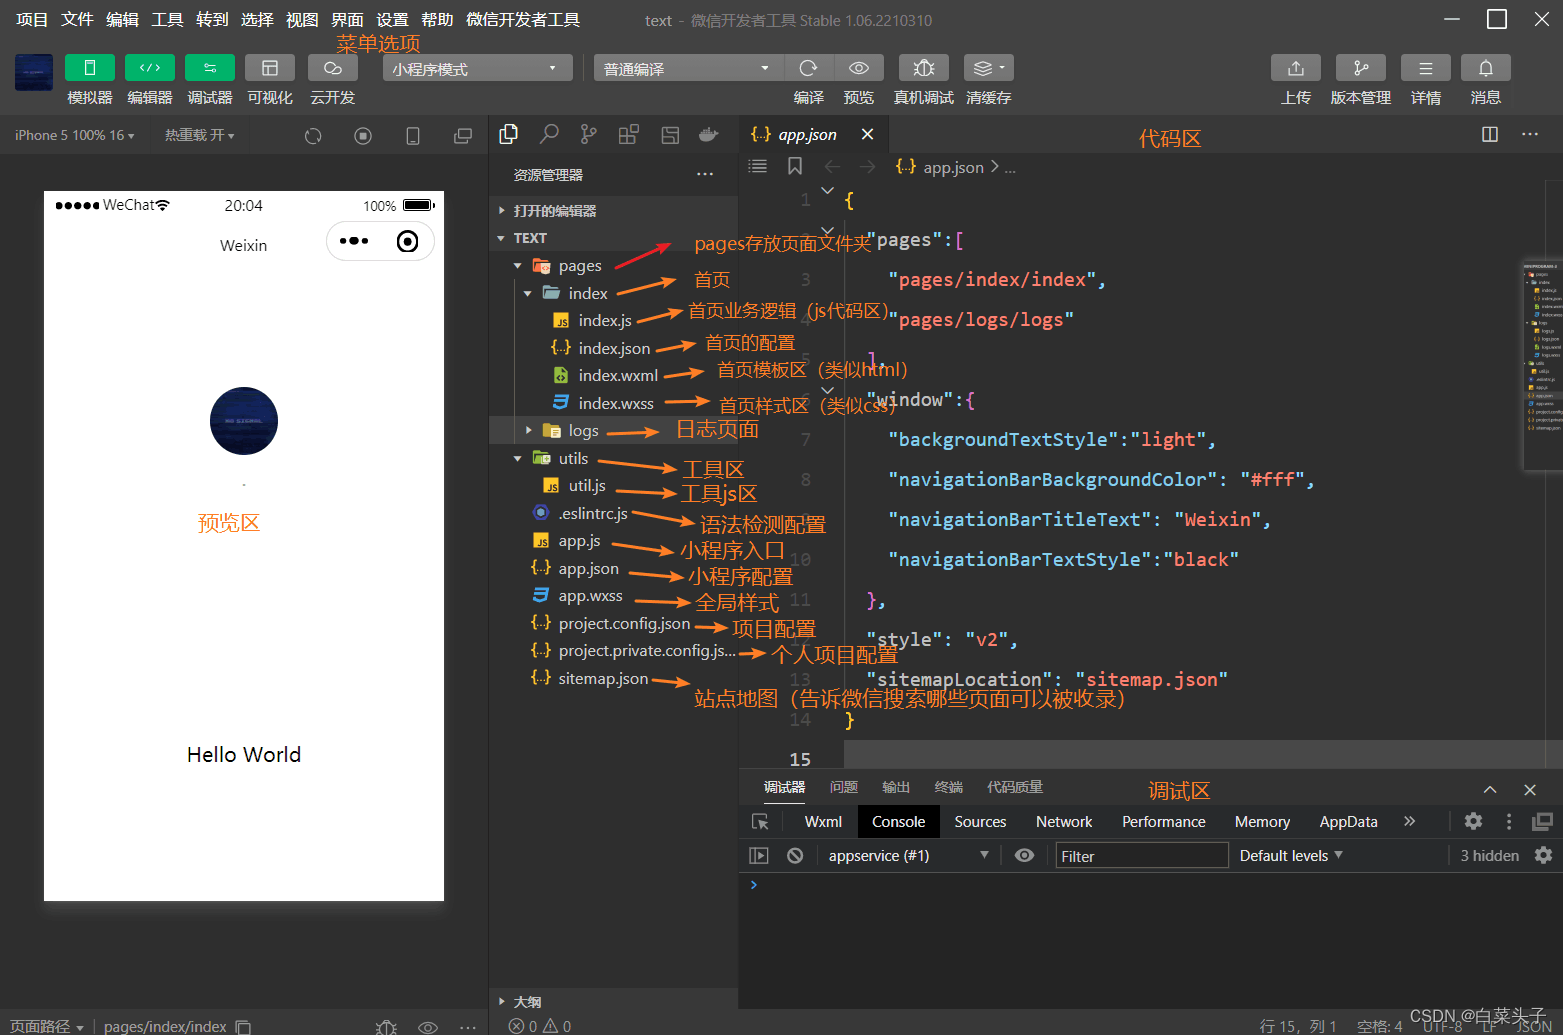Switch to the AppData tab
This screenshot has height=1035, width=1563.
pos(1348,821)
